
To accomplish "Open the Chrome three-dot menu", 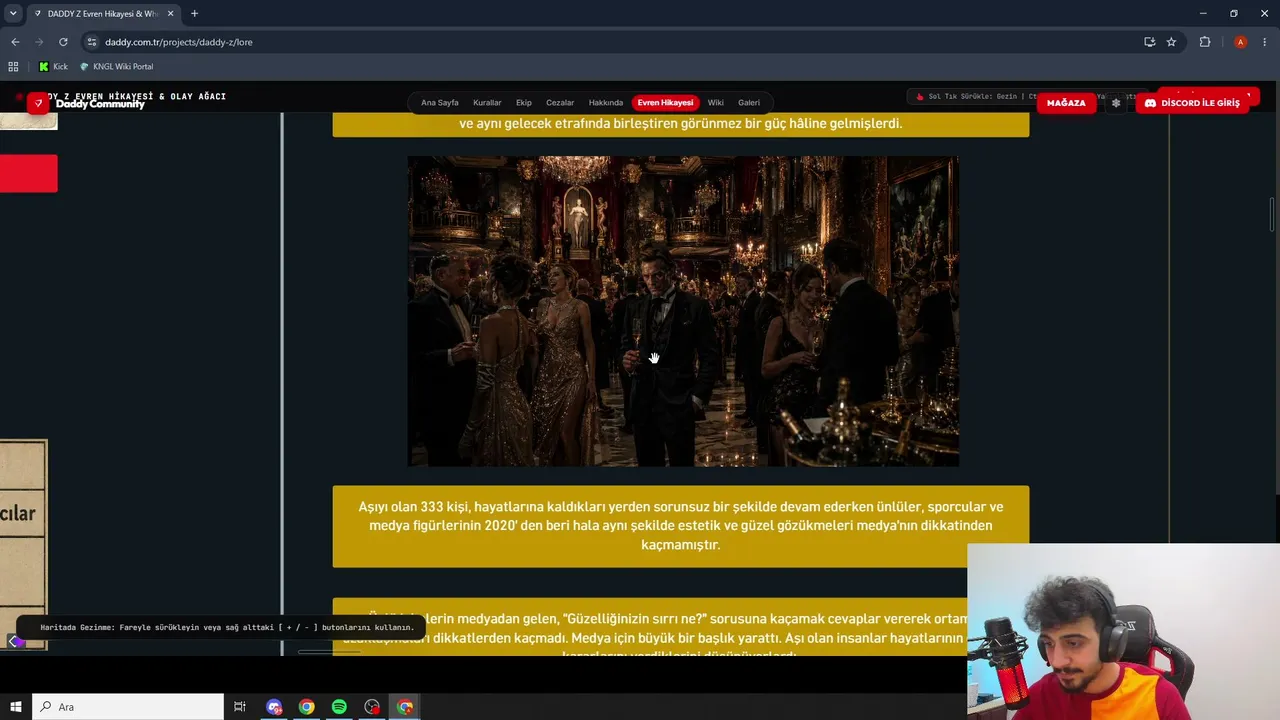I will pos(1265,42).
